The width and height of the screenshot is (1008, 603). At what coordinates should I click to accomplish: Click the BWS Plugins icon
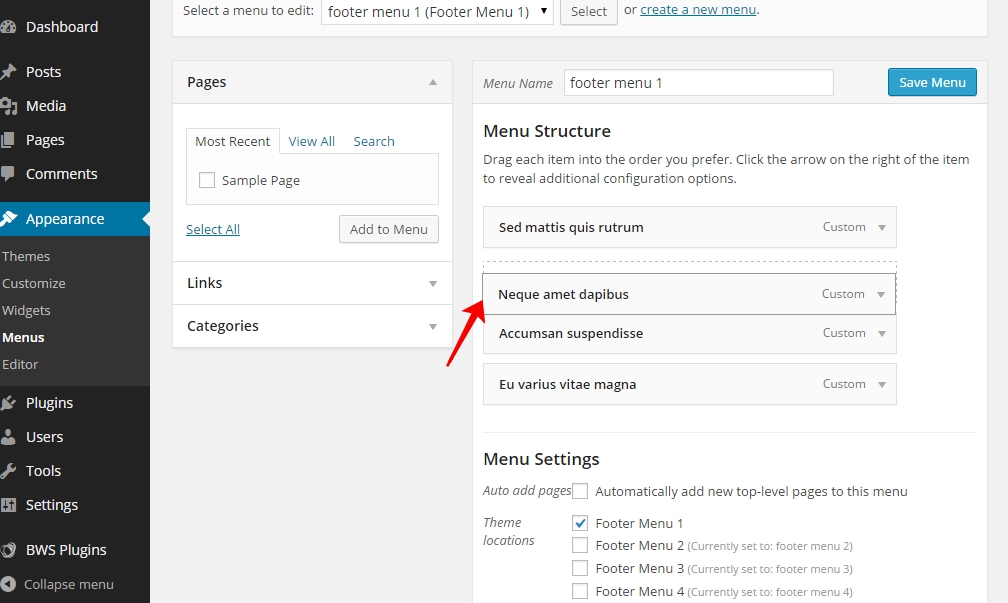pos(8,550)
